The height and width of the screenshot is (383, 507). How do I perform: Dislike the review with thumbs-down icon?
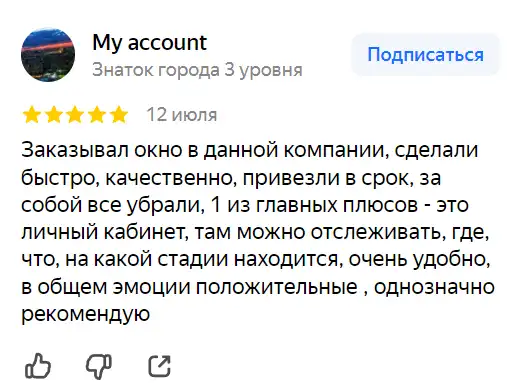pyautogui.click(x=99, y=366)
